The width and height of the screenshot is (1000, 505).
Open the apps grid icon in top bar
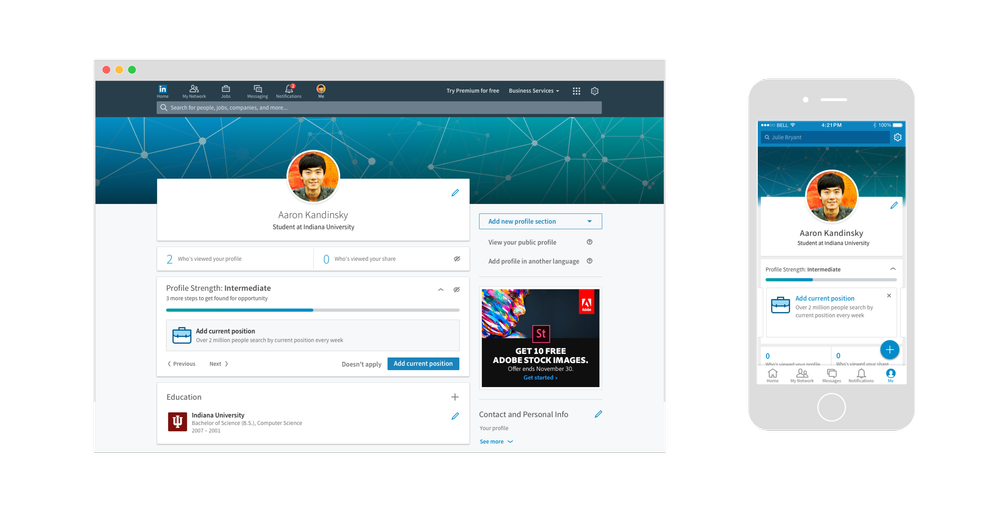(577, 91)
